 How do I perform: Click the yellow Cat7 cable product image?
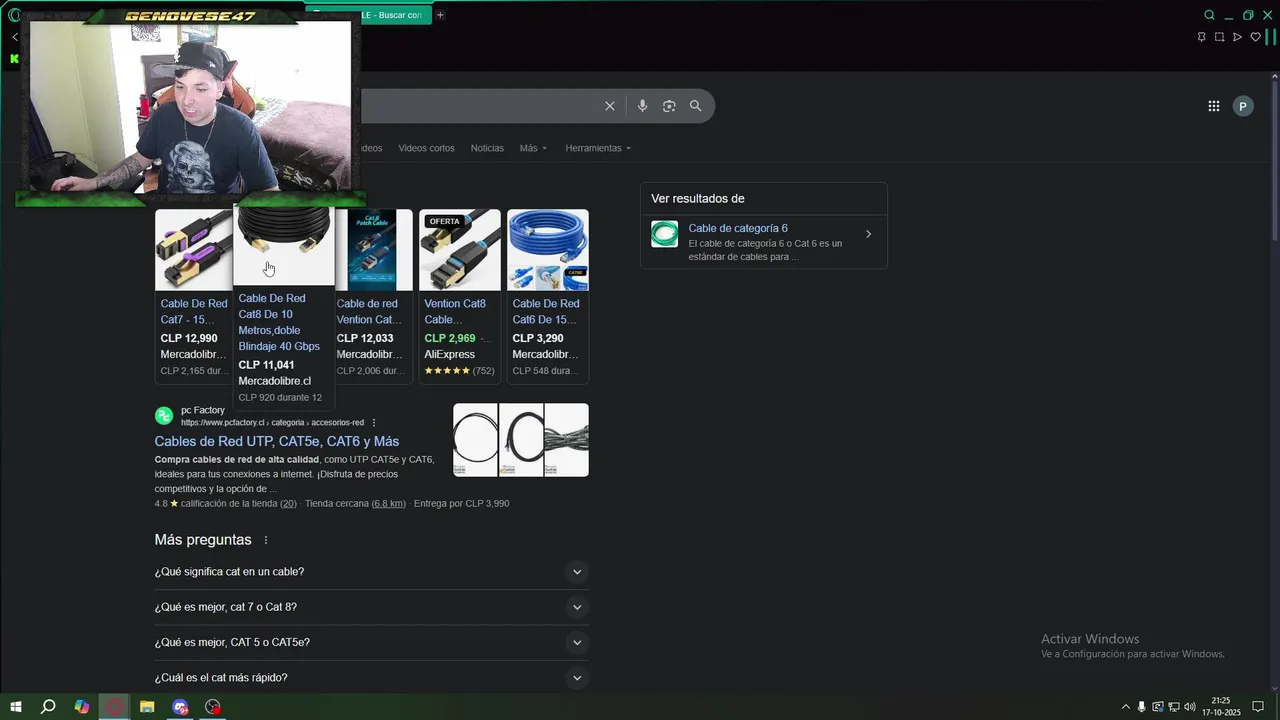click(x=194, y=249)
